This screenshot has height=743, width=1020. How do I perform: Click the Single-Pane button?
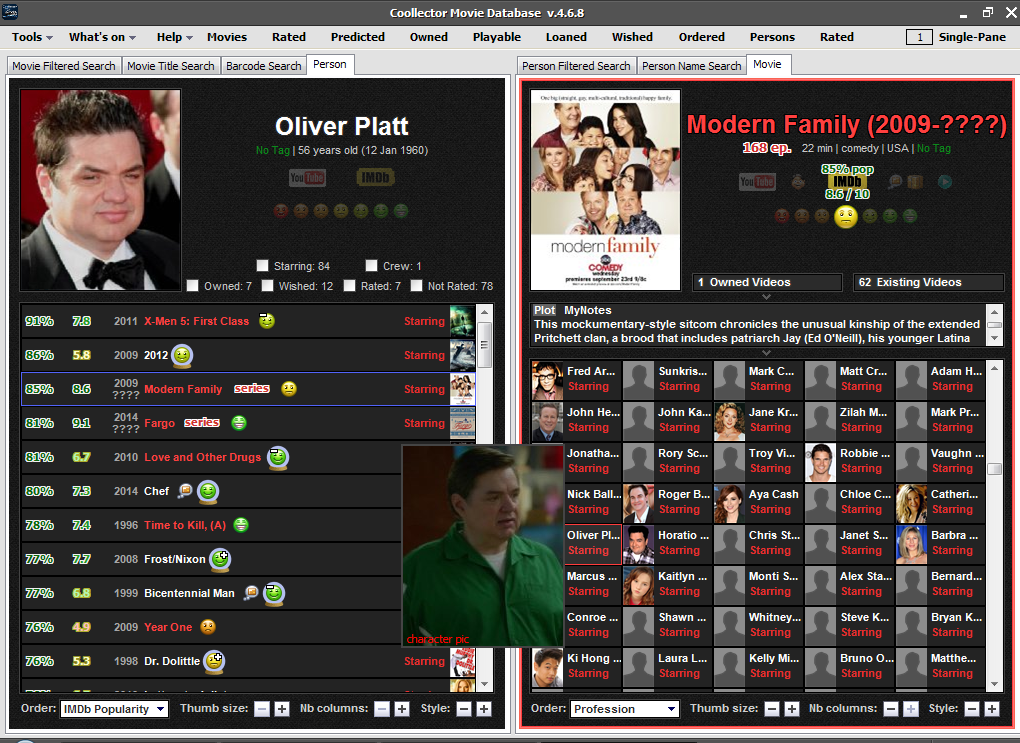pyautogui.click(x=972, y=37)
